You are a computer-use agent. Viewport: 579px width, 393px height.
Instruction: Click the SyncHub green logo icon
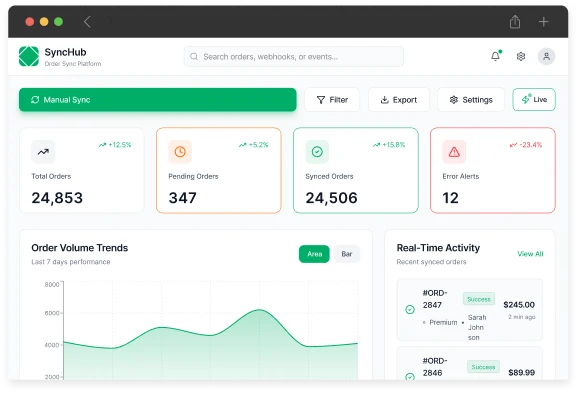29,56
